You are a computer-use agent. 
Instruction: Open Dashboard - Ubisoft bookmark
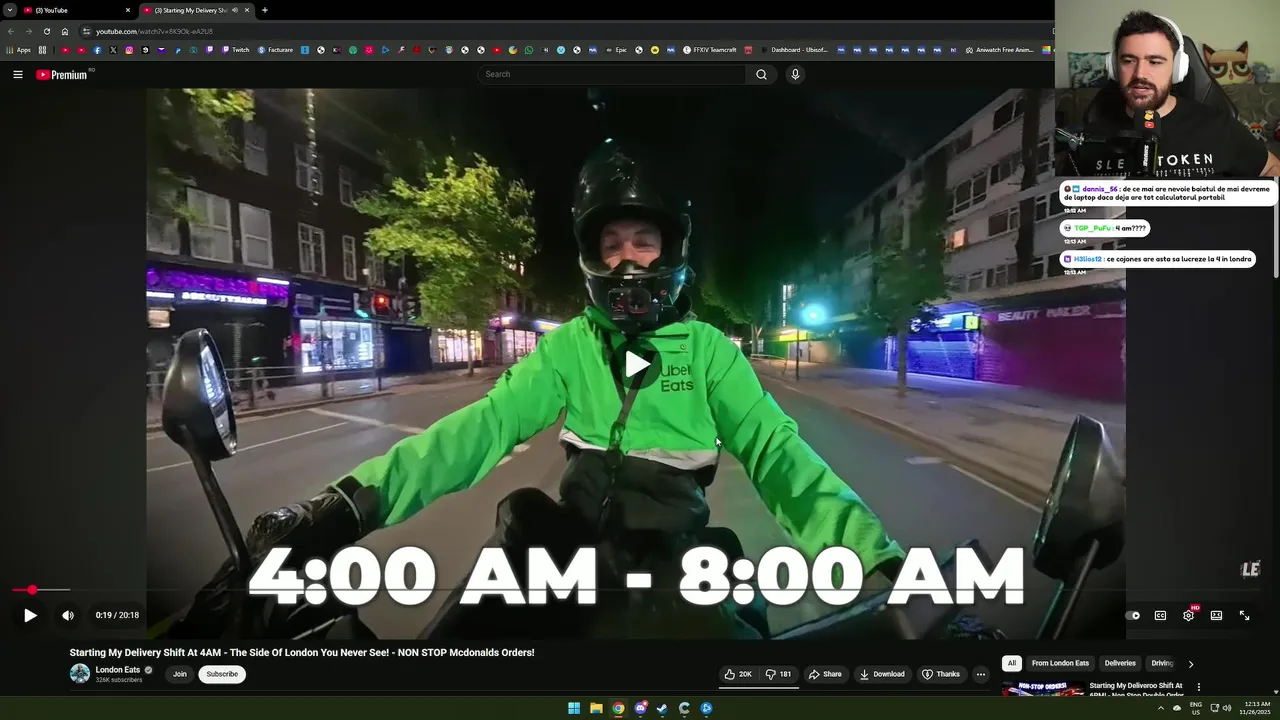[x=793, y=50]
